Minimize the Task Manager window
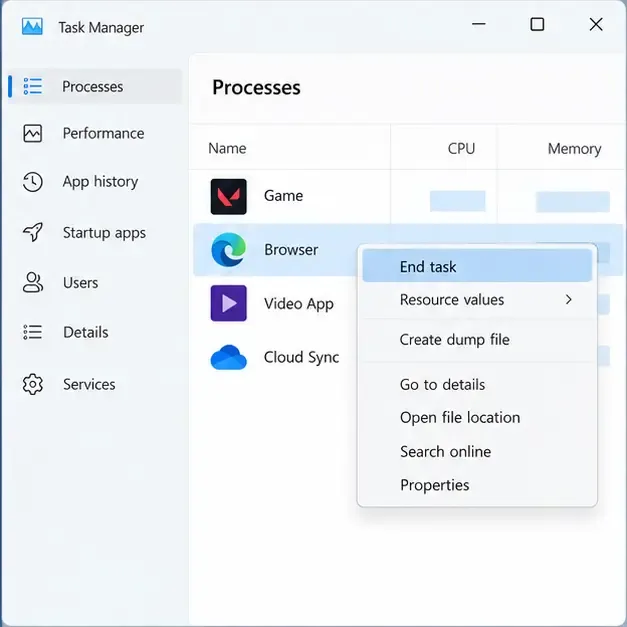This screenshot has height=627, width=627. [x=479, y=24]
